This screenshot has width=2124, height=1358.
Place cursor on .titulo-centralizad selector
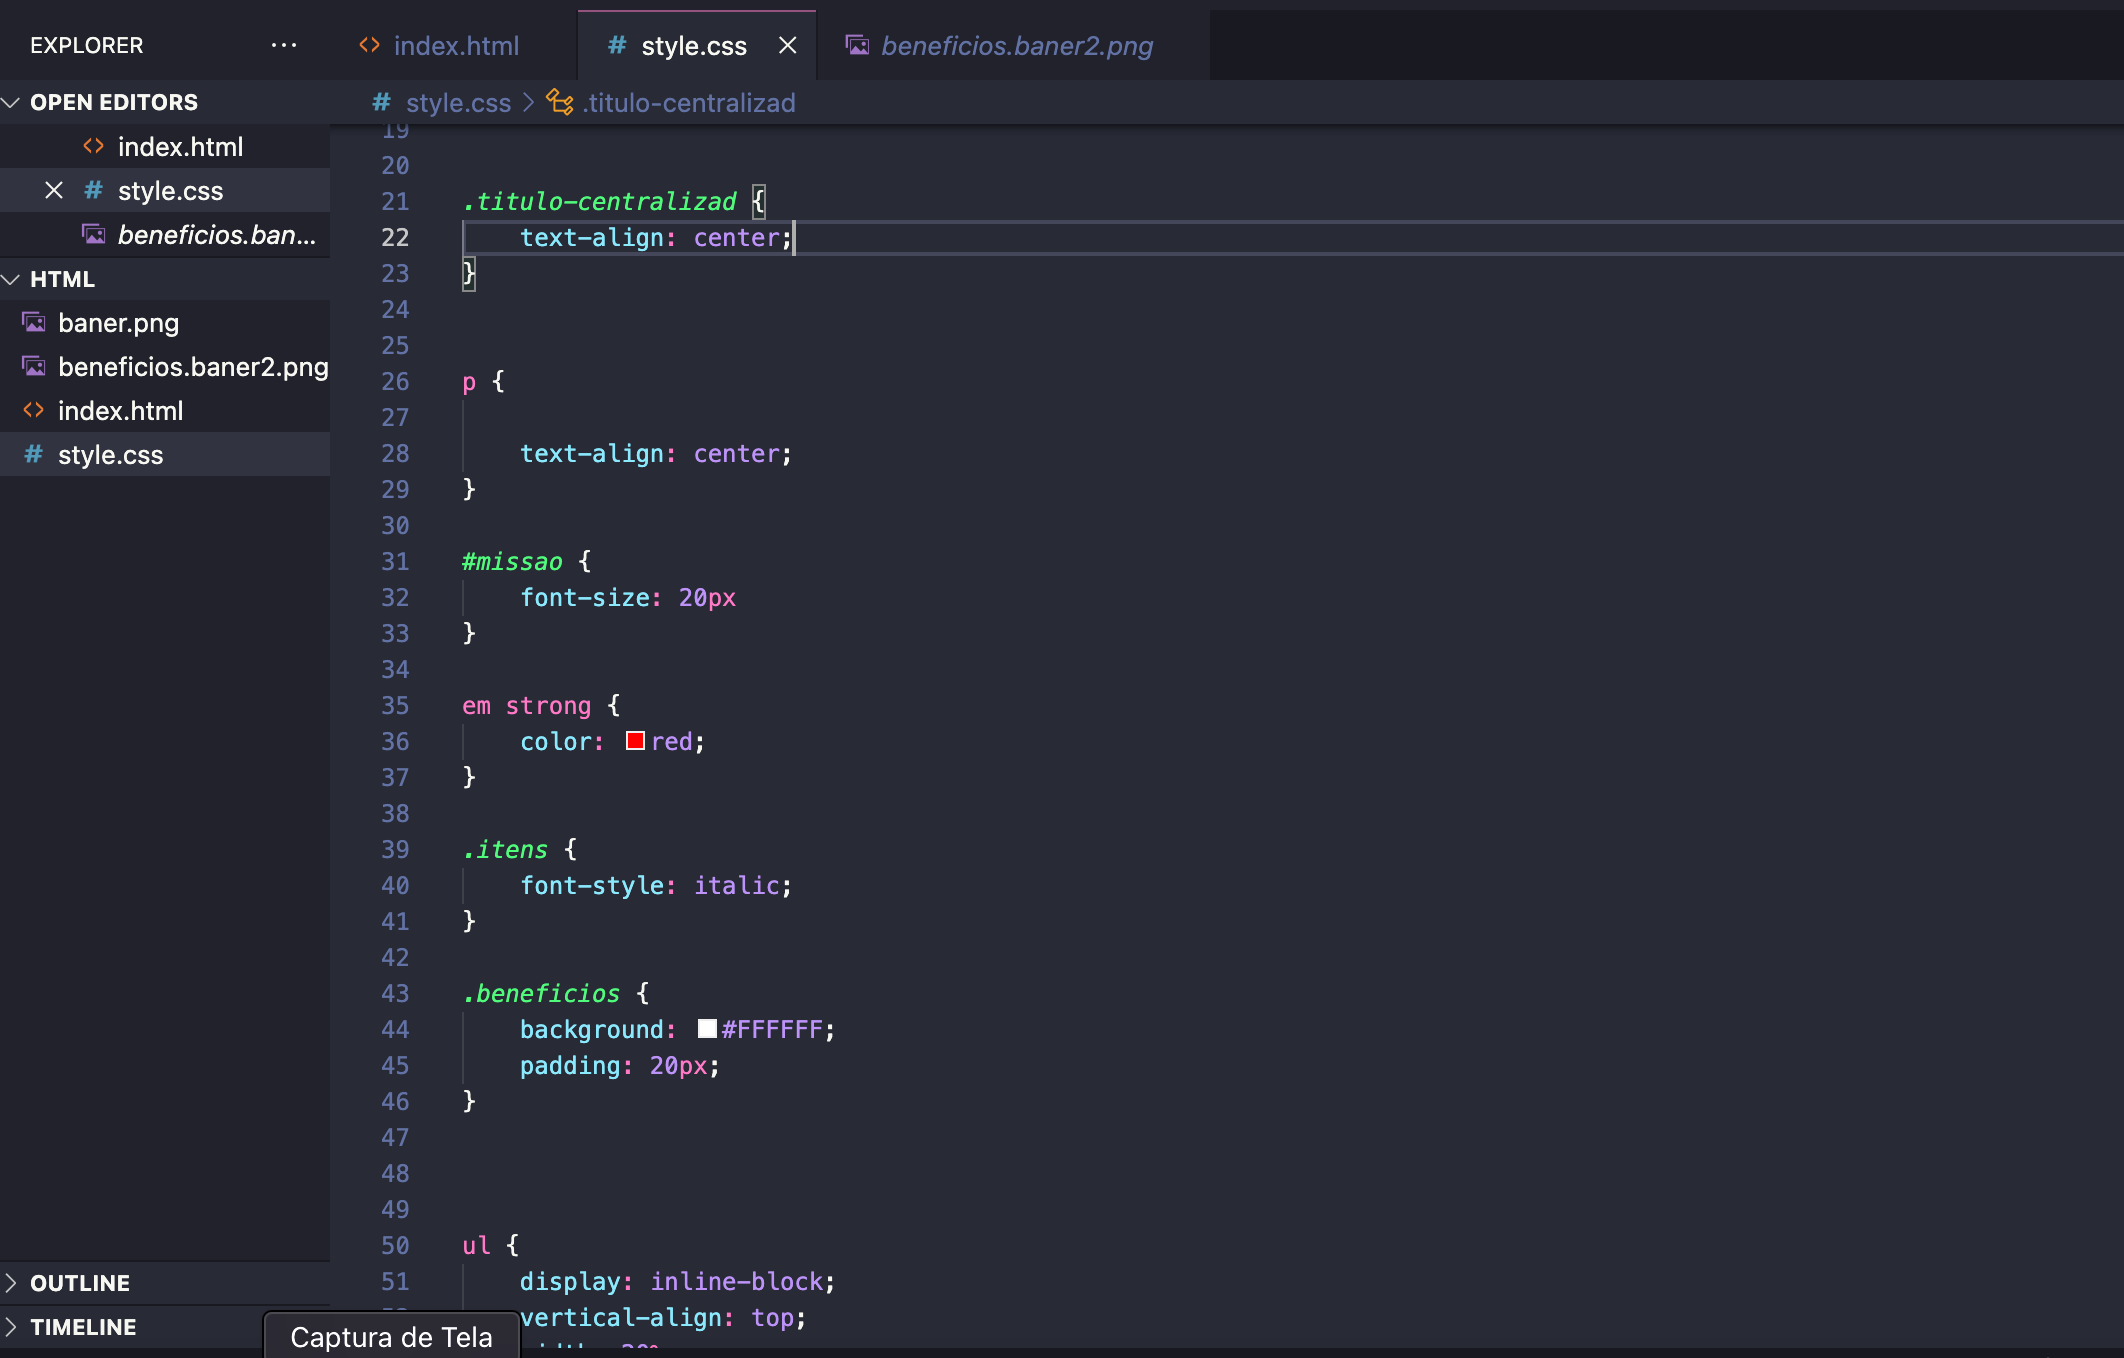click(599, 201)
